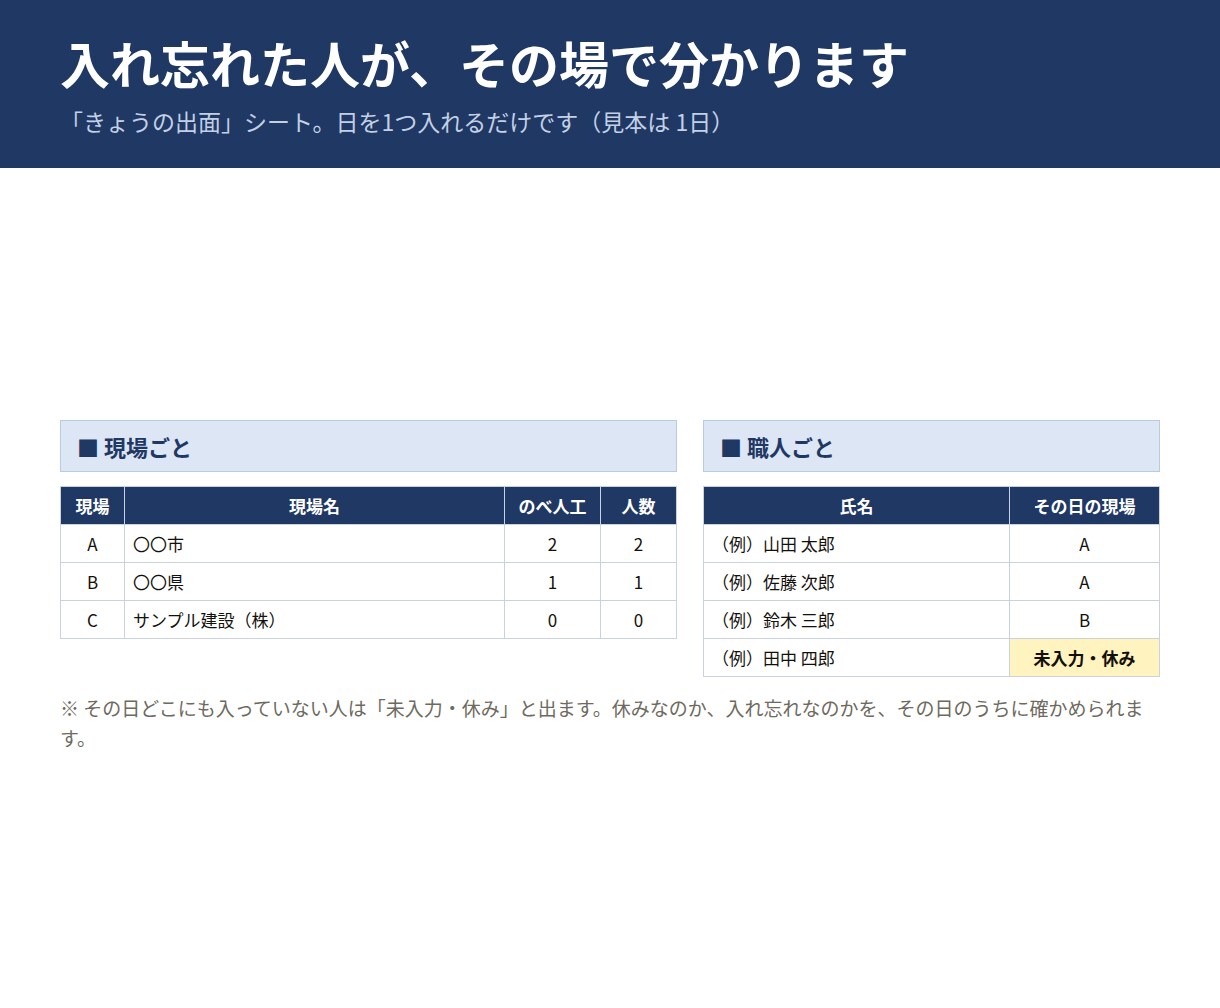The height and width of the screenshot is (1008, 1220).
Task: Select the のべ人工 value for 〇〇県
Action: pos(552,582)
